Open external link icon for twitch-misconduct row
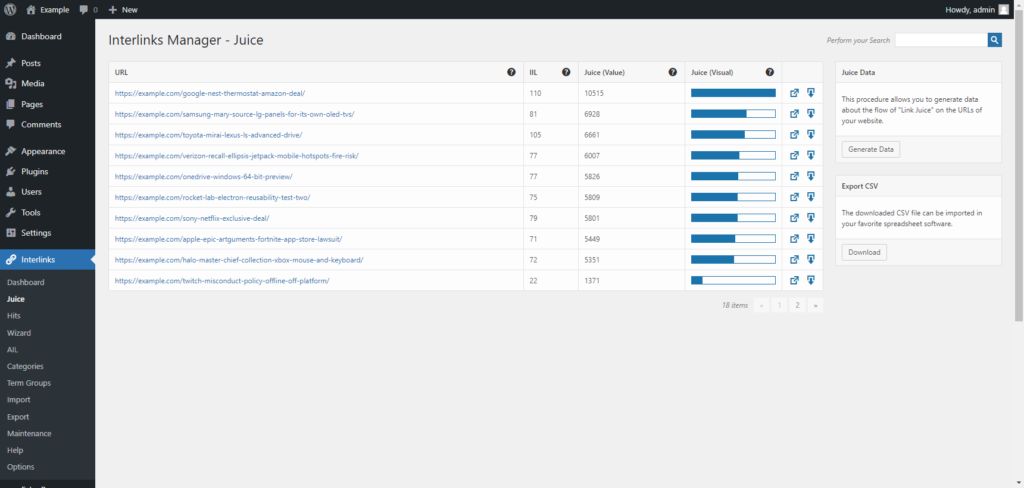 [794, 280]
